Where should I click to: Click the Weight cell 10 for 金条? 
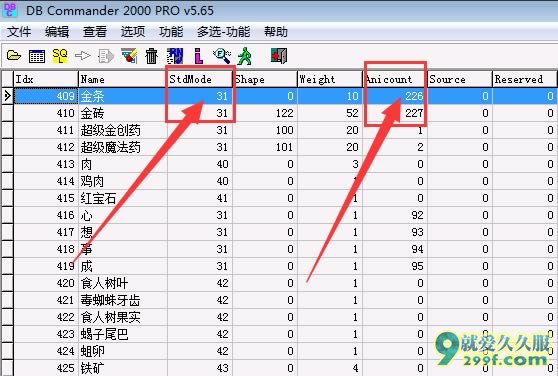point(330,96)
